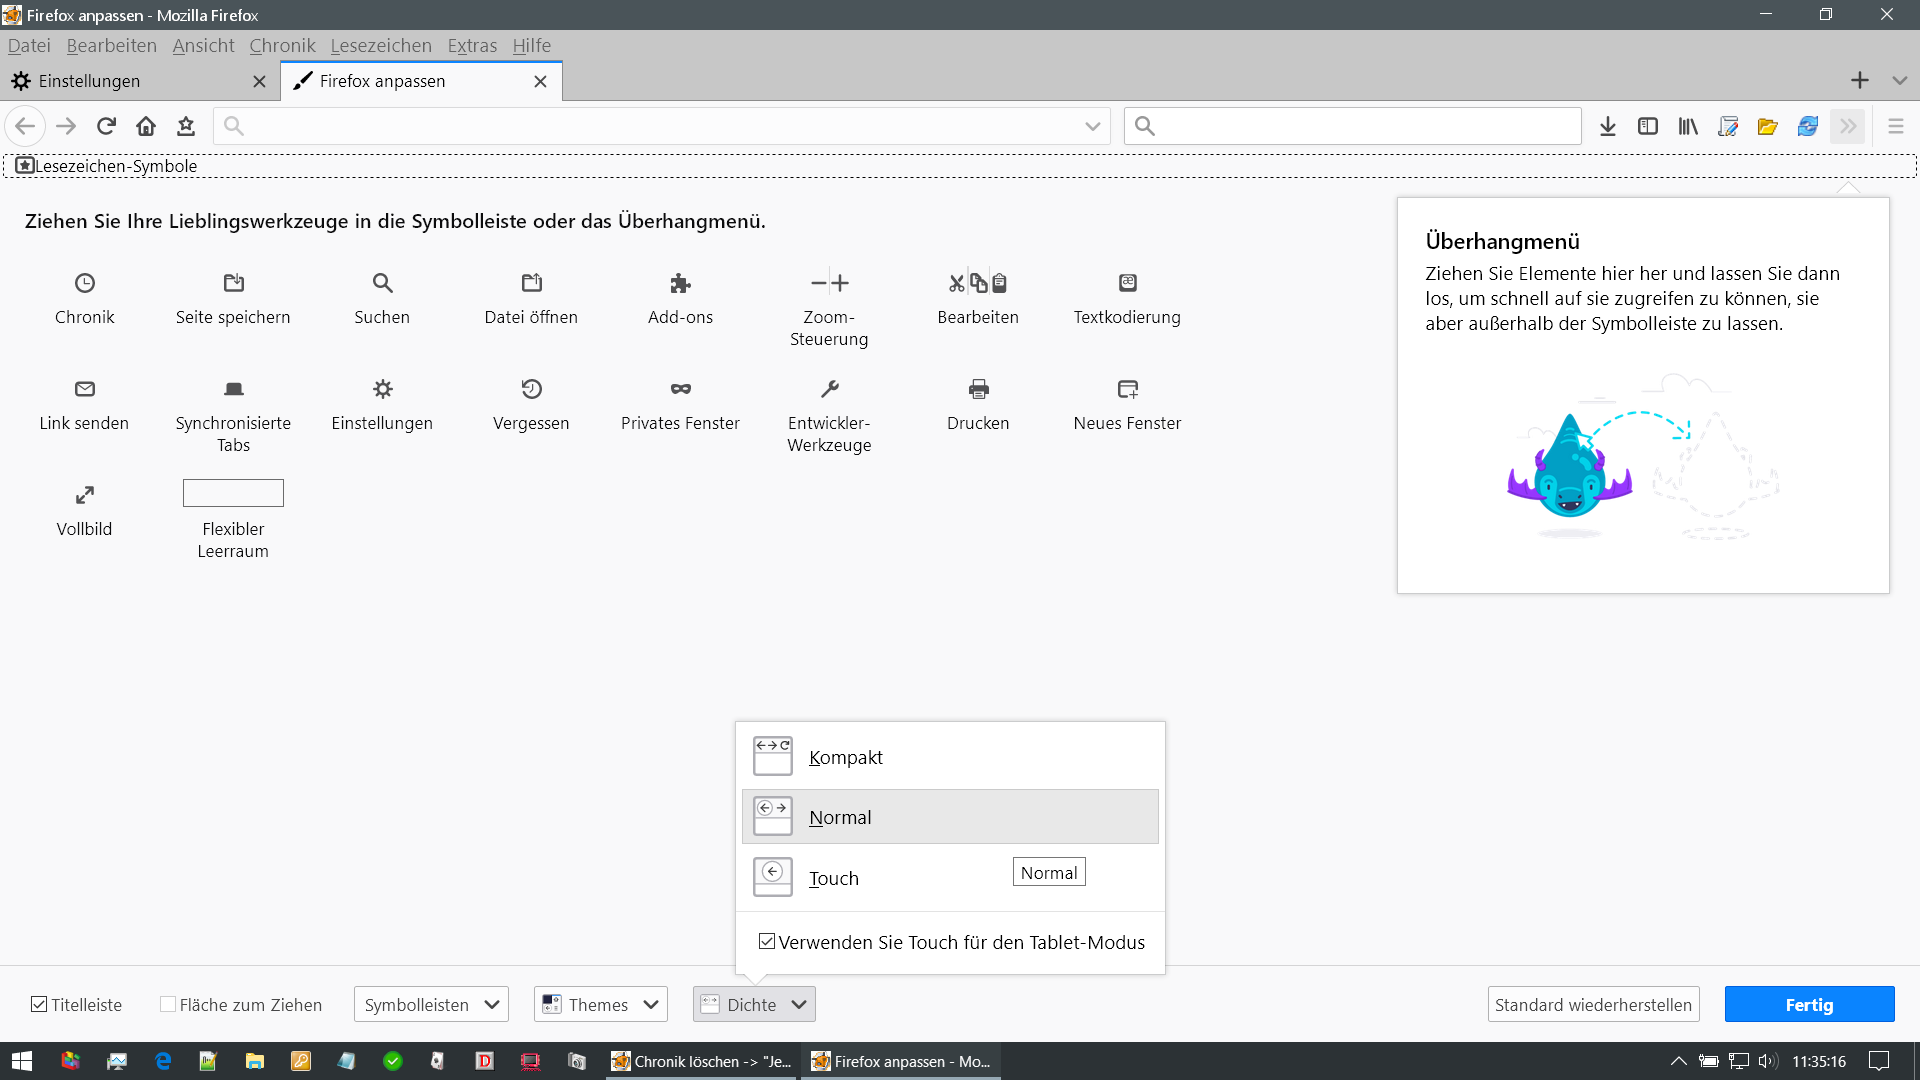Viewport: 1920px width, 1080px height.
Task: Click the library books toolbar icon
Action: click(x=1688, y=126)
